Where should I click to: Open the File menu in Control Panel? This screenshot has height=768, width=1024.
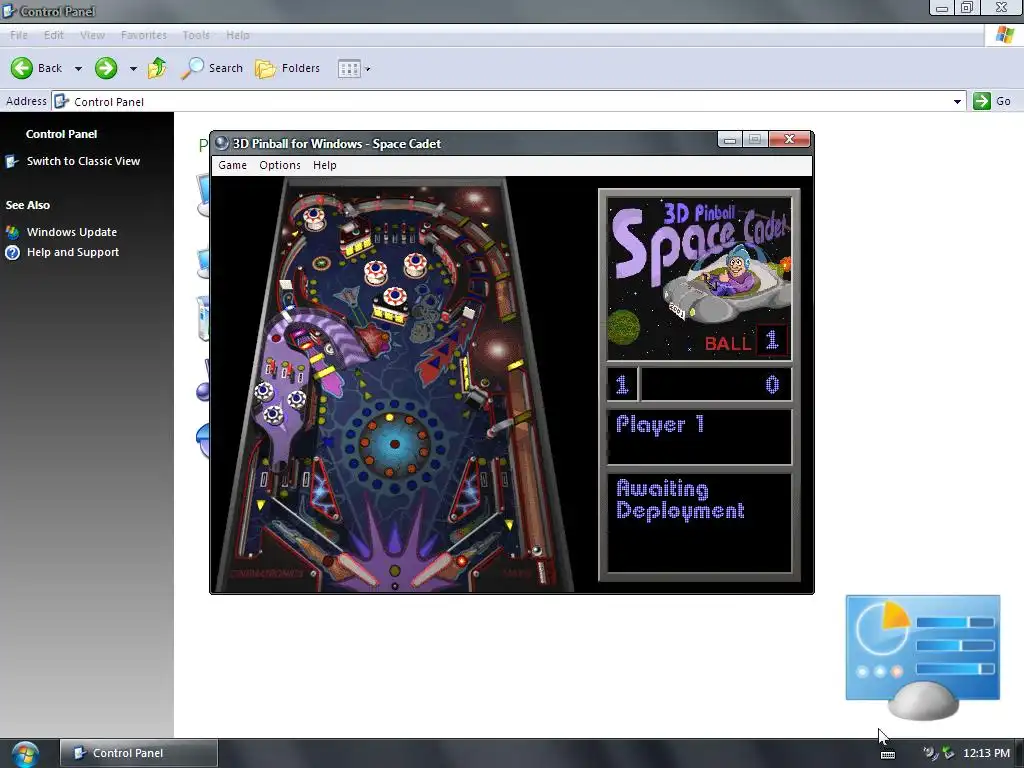19,35
